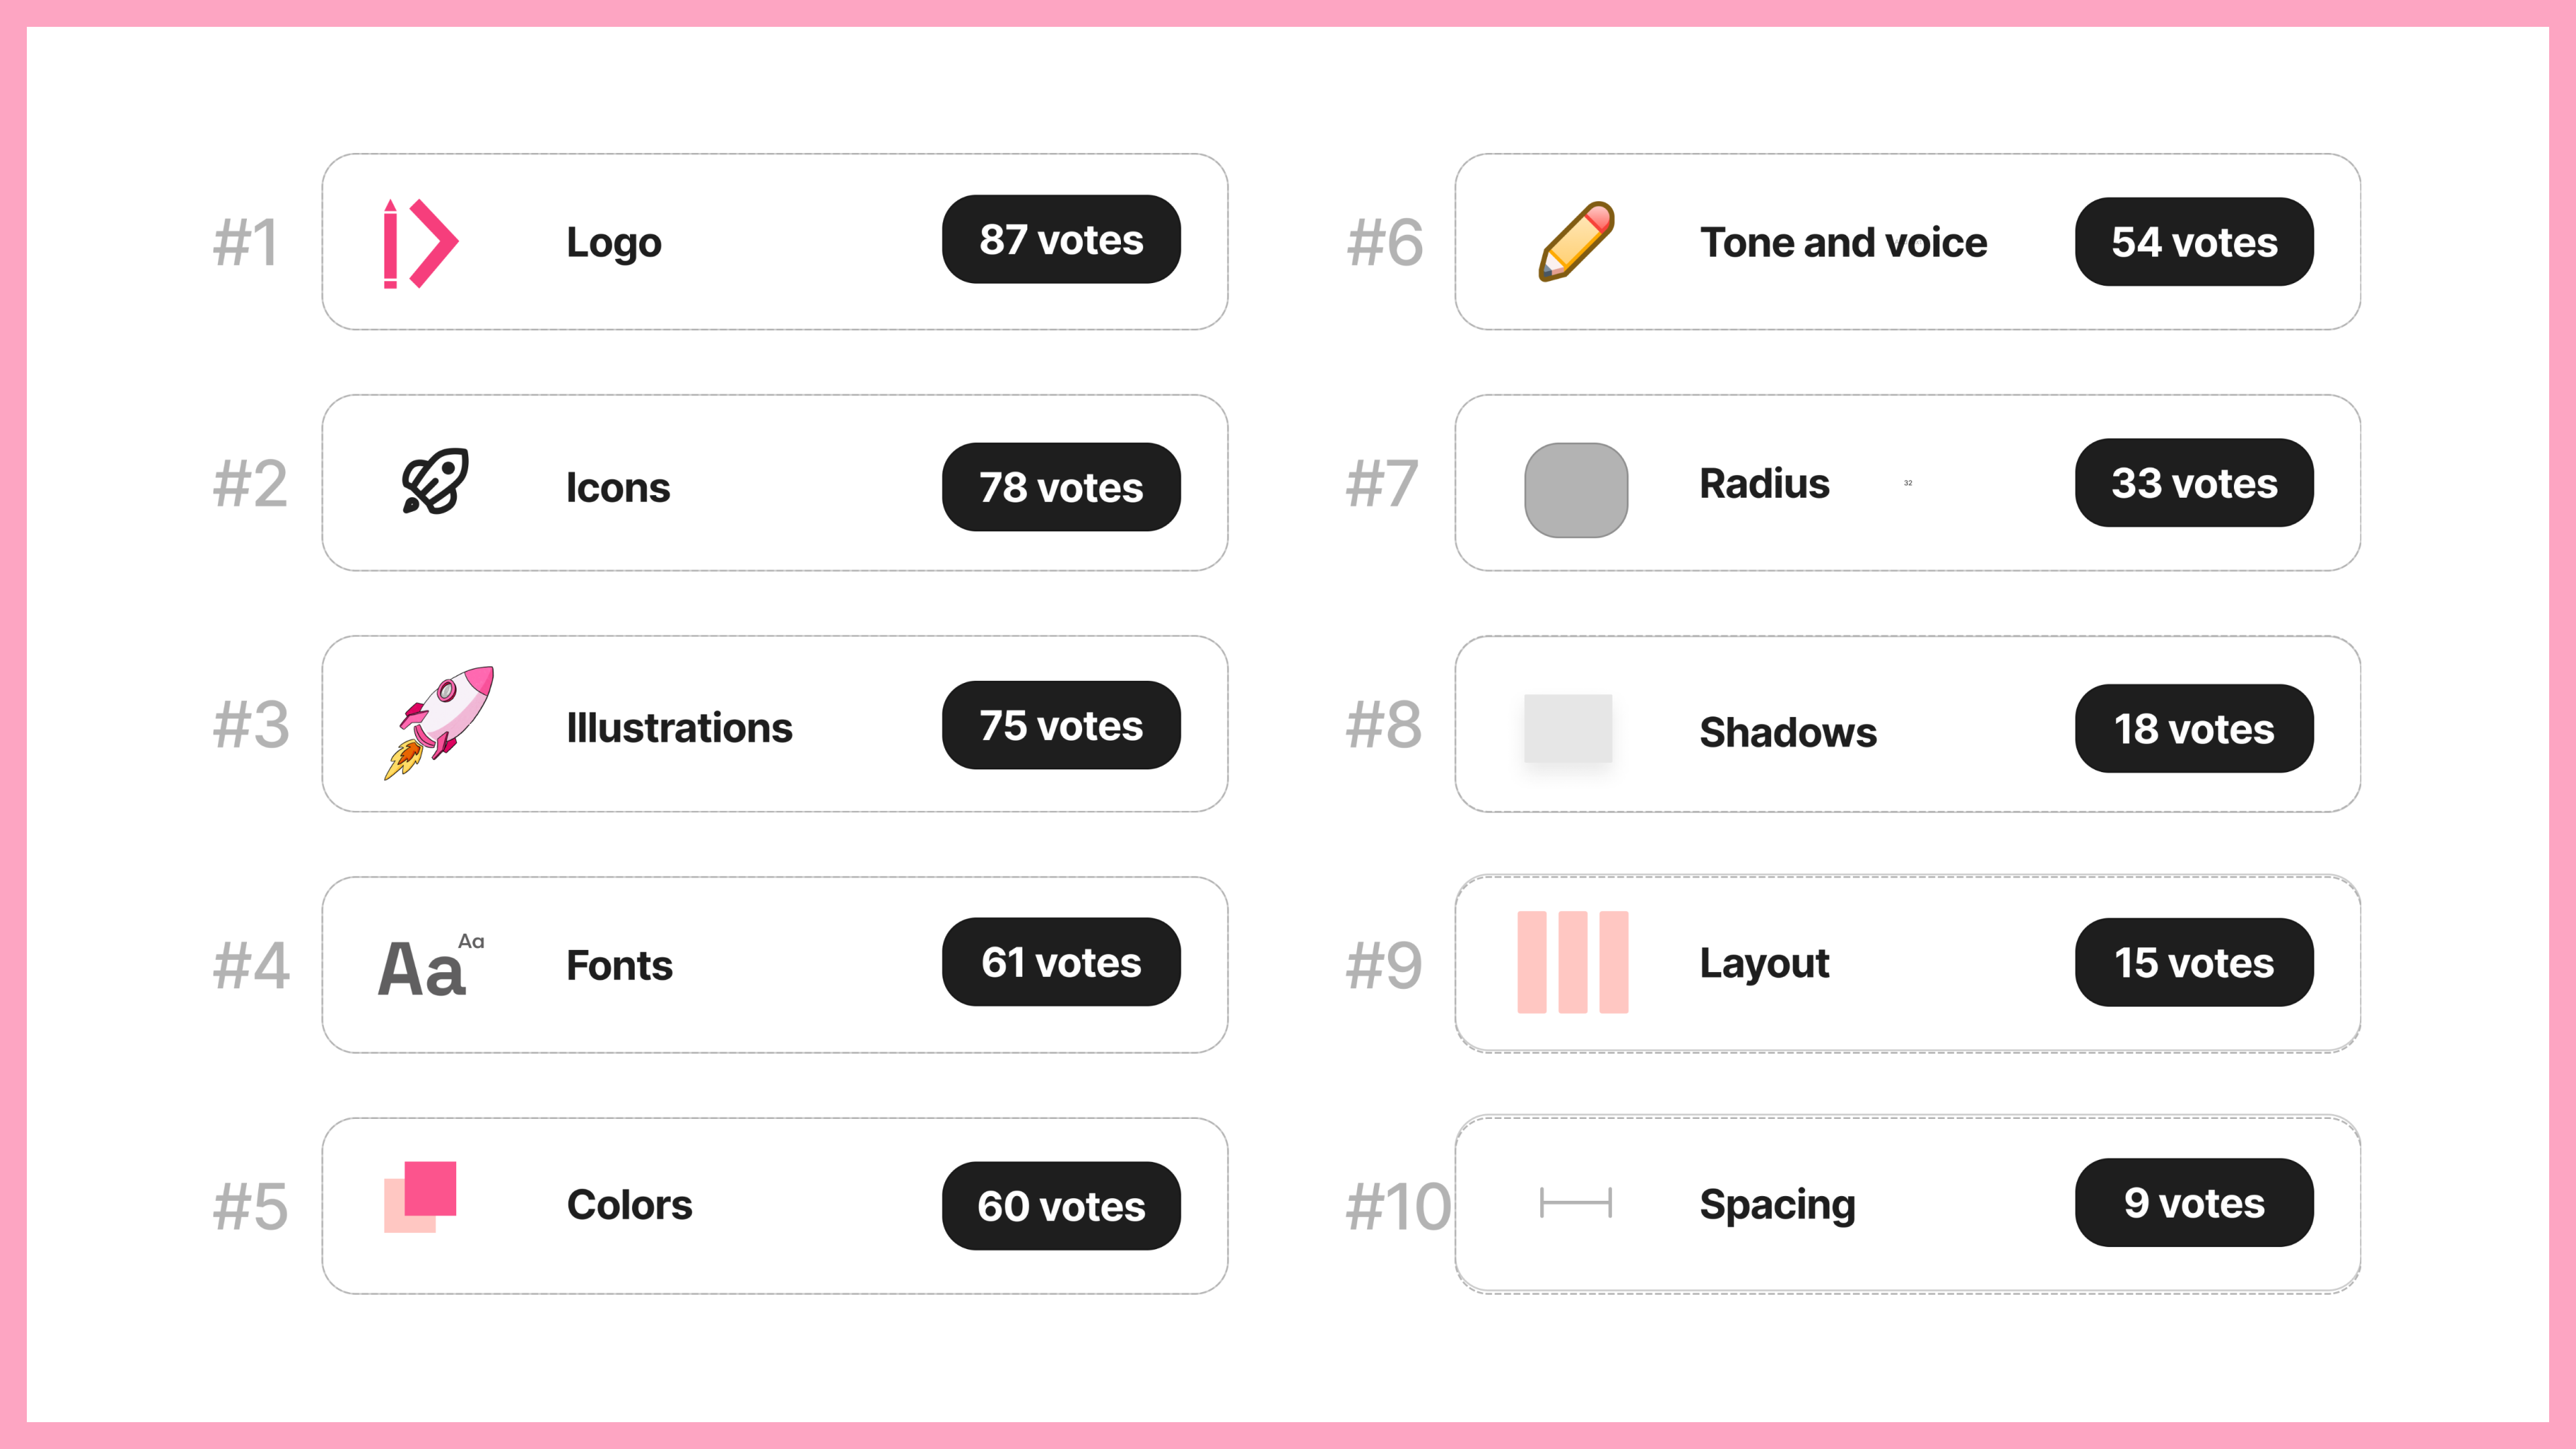Select the black rocket outline Icons graphic
This screenshot has height=1449, width=2576.
pos(435,481)
